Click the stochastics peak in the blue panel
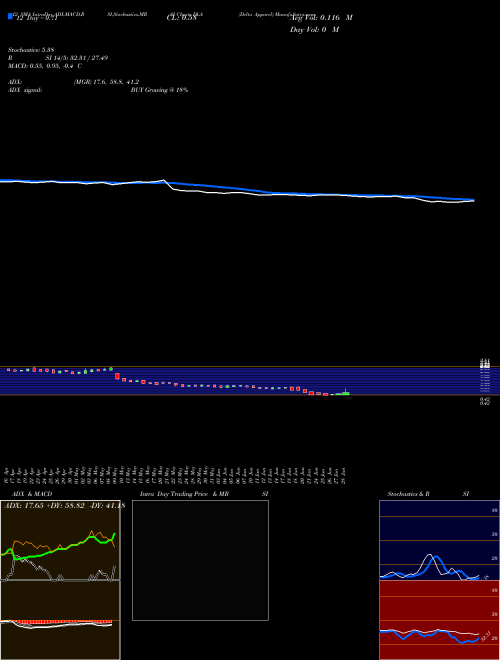This screenshot has height=660, width=500. click(430, 556)
